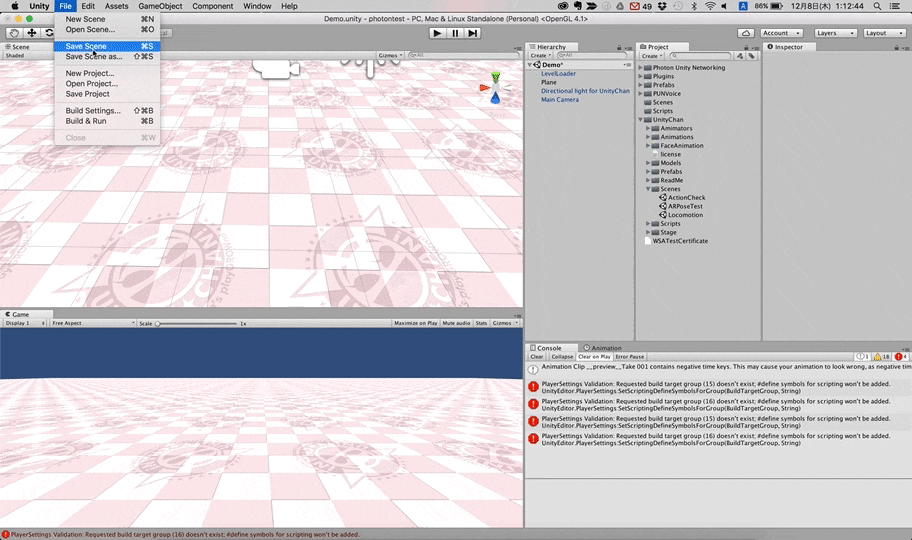Viewport: 912px width, 540px height.
Task: Toggle Error Pause in Console
Action: coord(630,357)
